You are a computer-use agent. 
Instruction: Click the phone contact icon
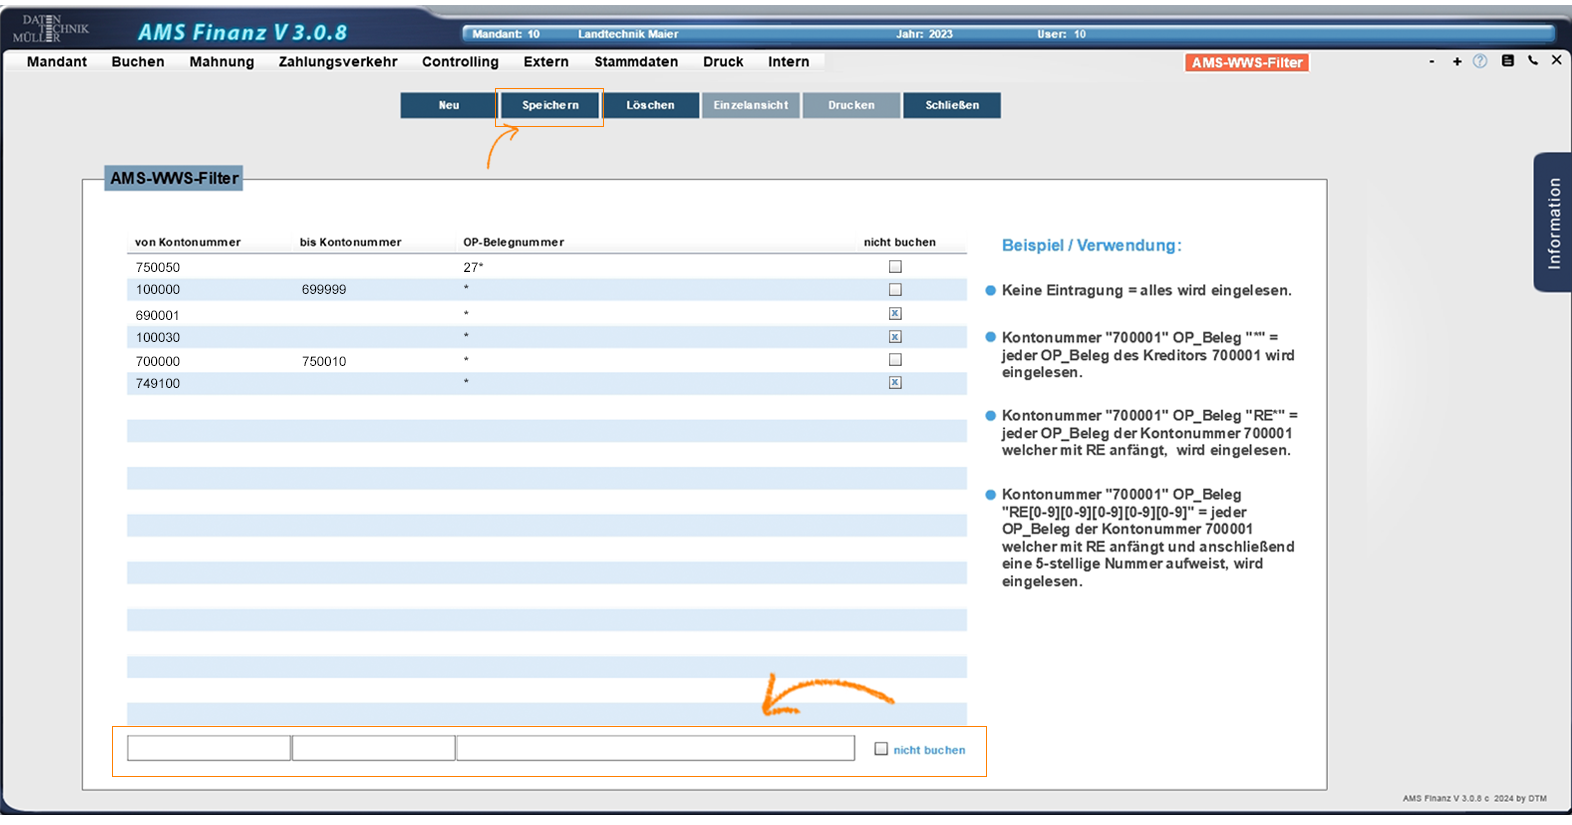coord(1532,61)
